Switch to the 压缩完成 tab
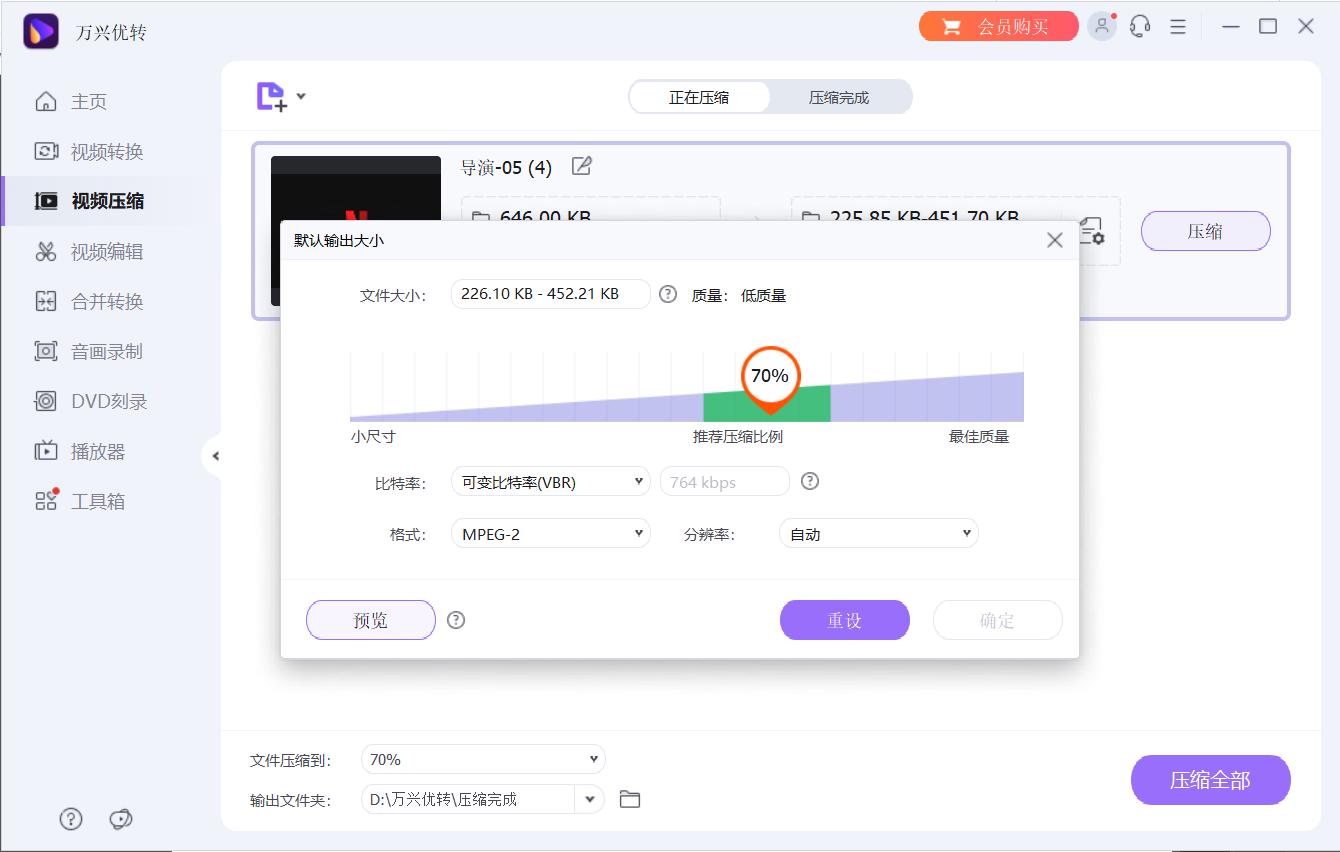 coord(841,97)
